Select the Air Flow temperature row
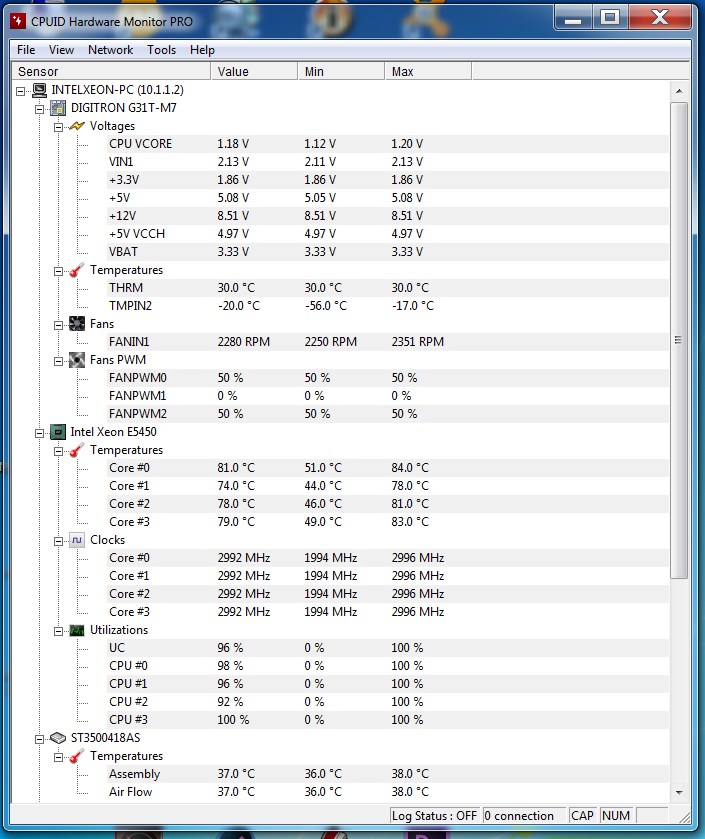This screenshot has width=705, height=839. coord(388,792)
